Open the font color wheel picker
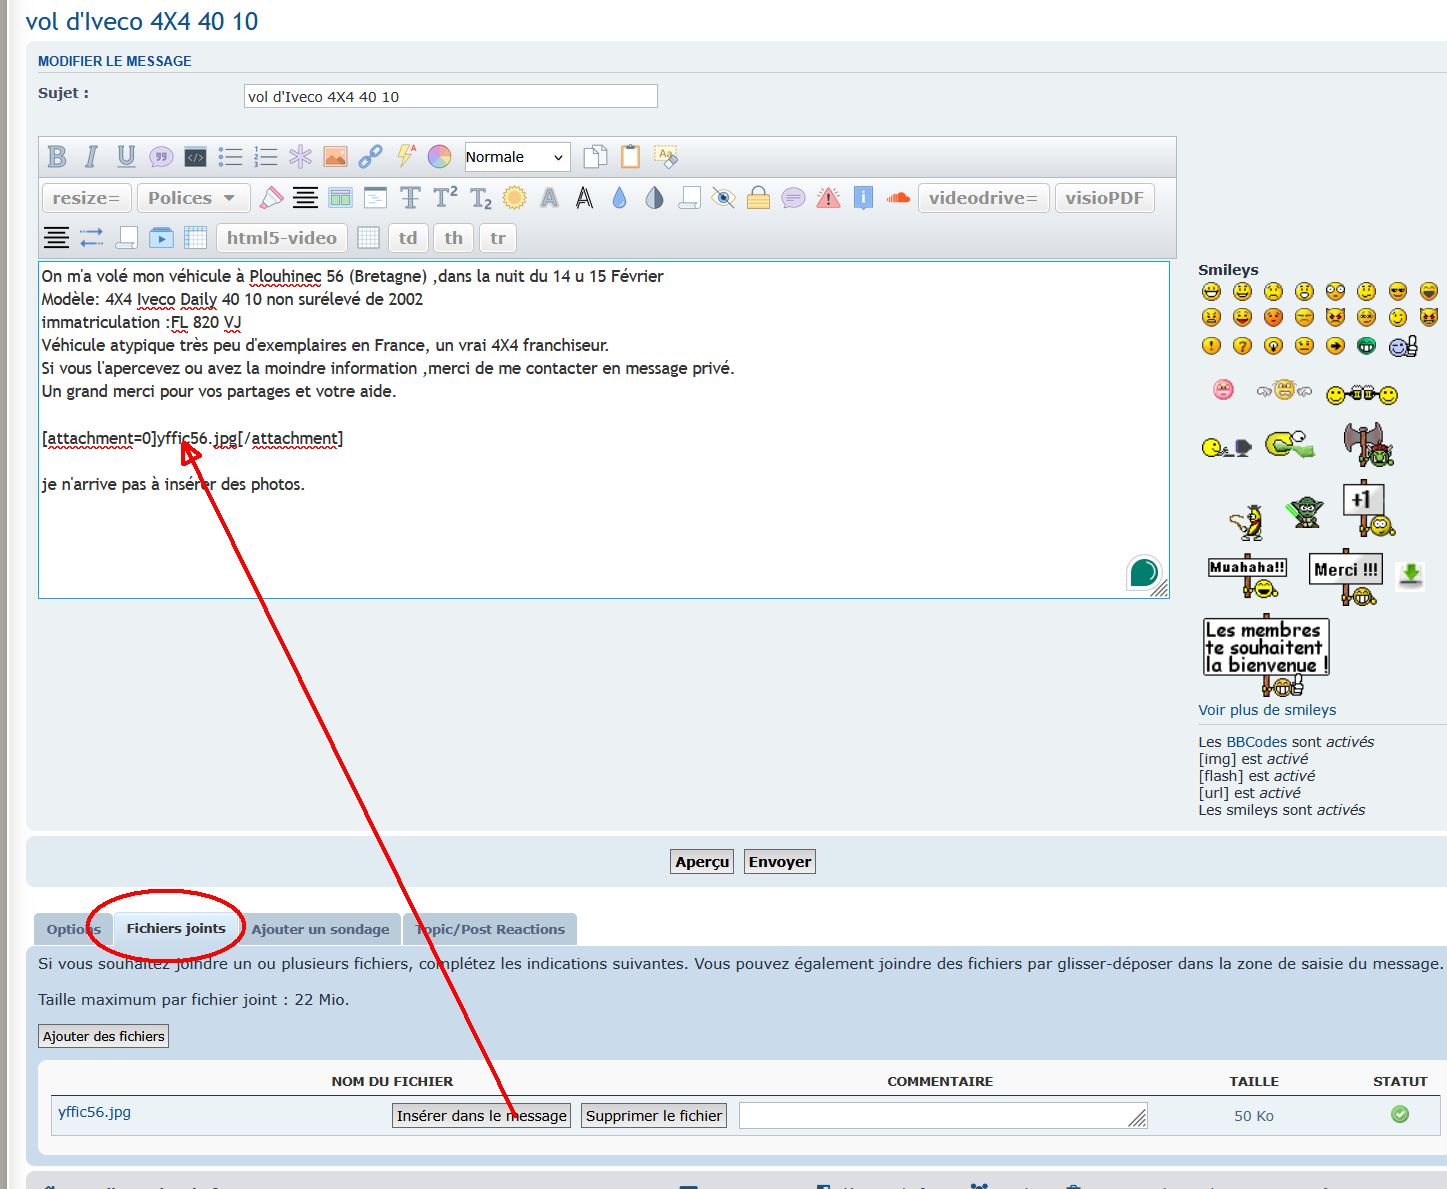This screenshot has height=1189, width=1447. 439,157
